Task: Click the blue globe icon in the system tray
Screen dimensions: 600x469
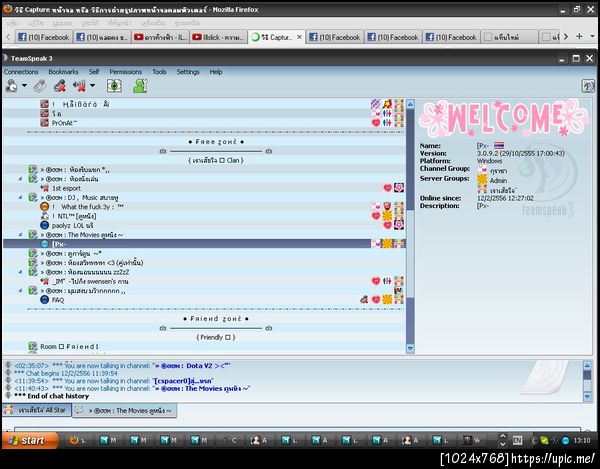Action: tap(566, 441)
